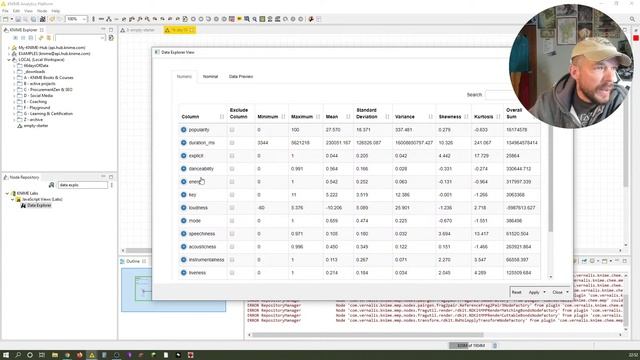
Task: Click Node Repository search box
Action: coord(82,185)
